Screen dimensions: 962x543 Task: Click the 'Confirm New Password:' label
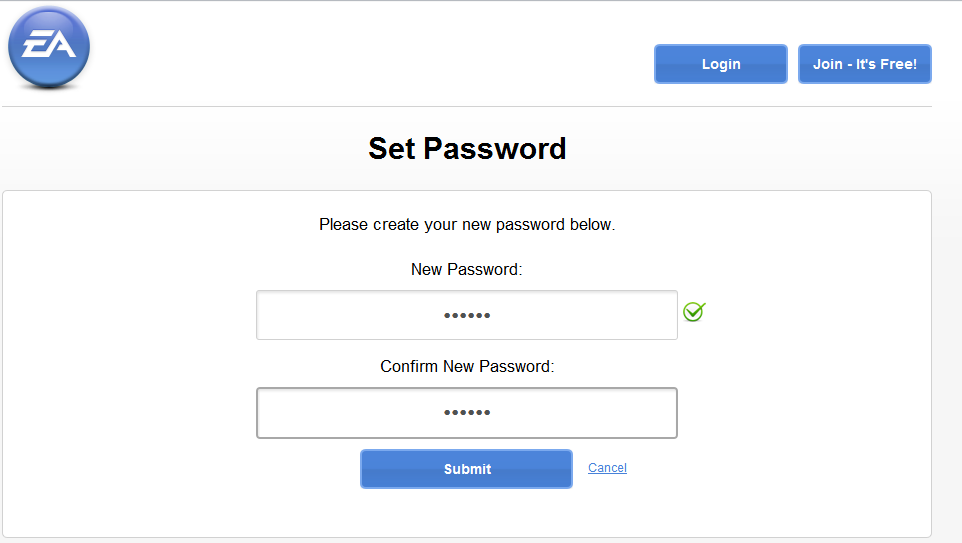pyautogui.click(x=467, y=366)
